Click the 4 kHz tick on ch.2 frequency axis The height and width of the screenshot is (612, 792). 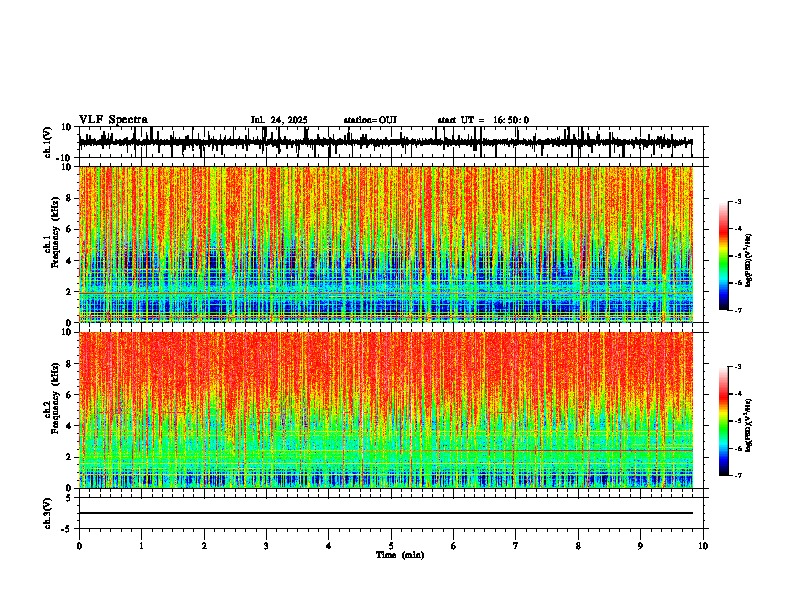(x=69, y=426)
